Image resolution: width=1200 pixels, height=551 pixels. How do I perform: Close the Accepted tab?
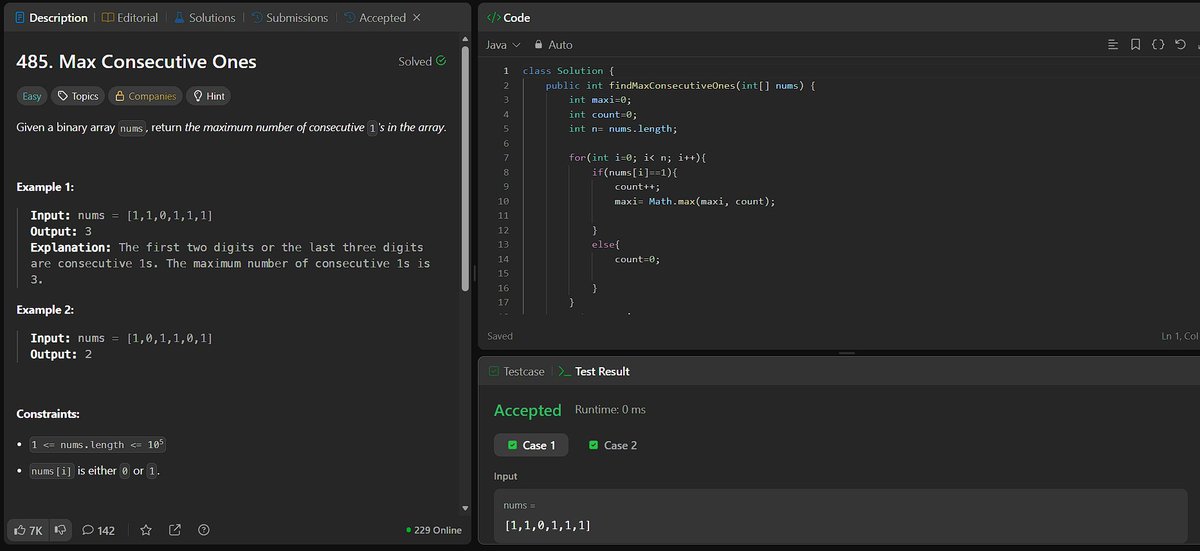[416, 18]
